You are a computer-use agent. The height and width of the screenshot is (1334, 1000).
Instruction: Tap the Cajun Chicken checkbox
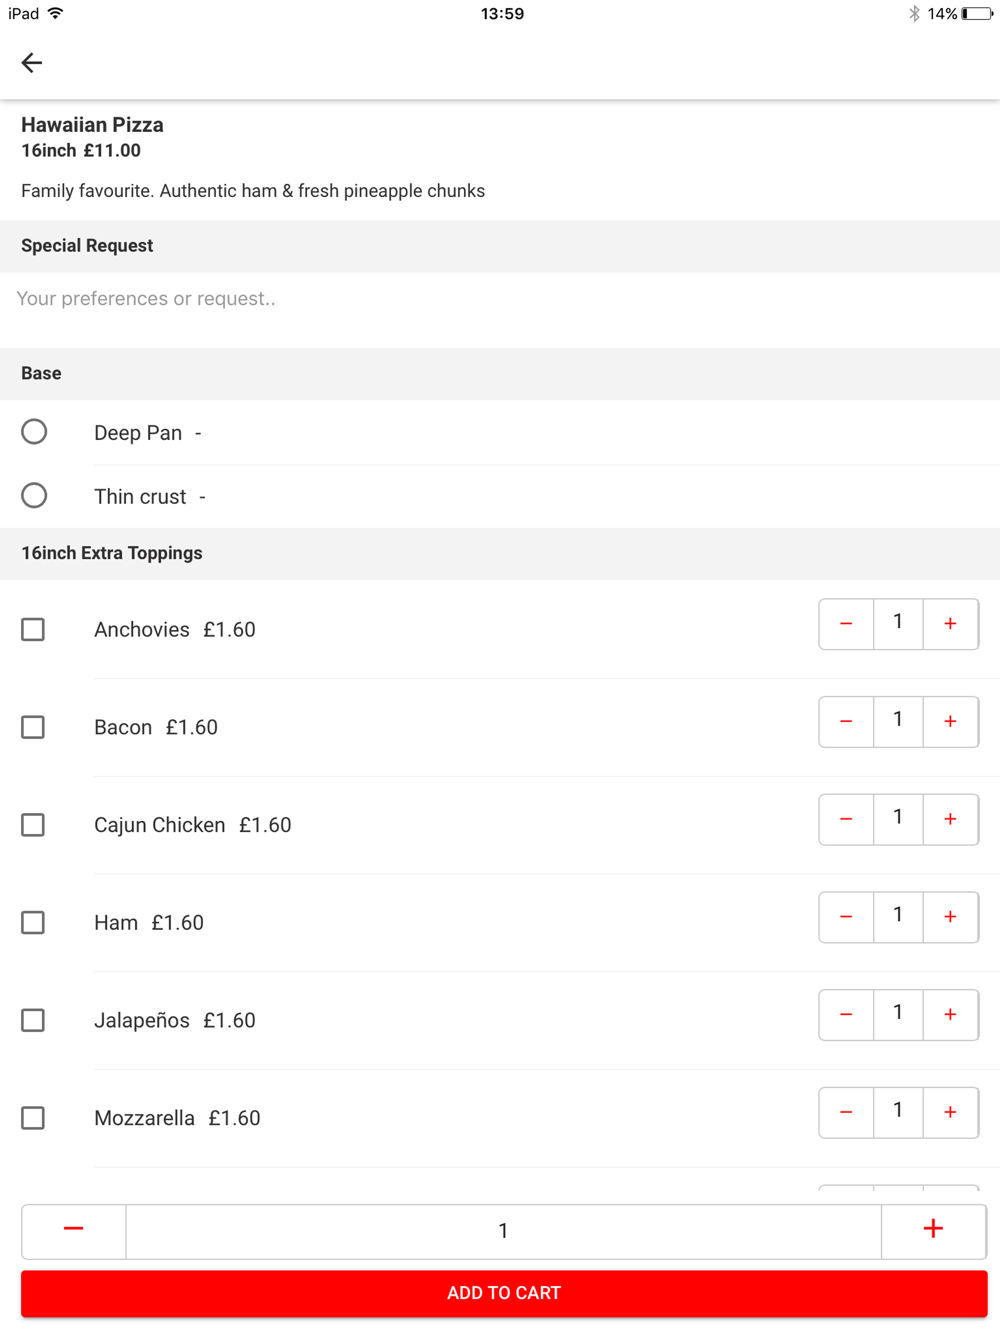tap(33, 825)
